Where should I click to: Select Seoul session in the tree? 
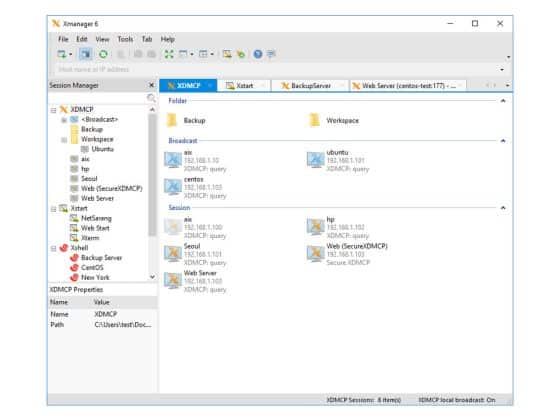point(89,179)
